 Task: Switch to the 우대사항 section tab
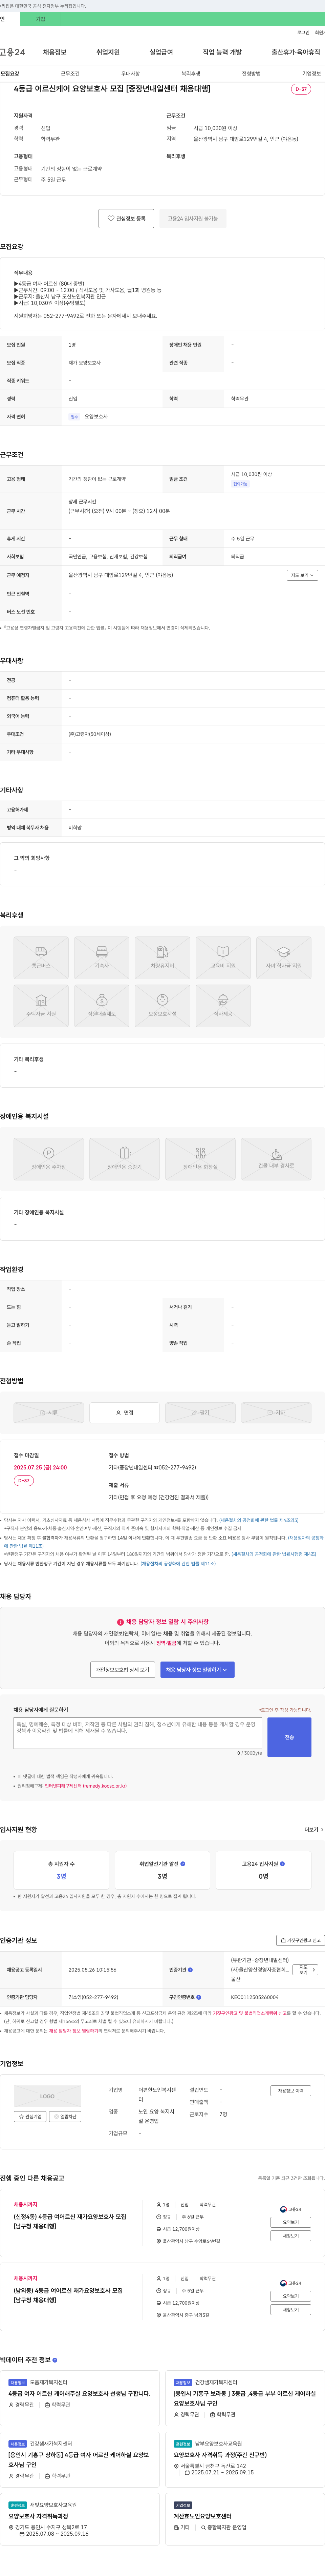[130, 73]
